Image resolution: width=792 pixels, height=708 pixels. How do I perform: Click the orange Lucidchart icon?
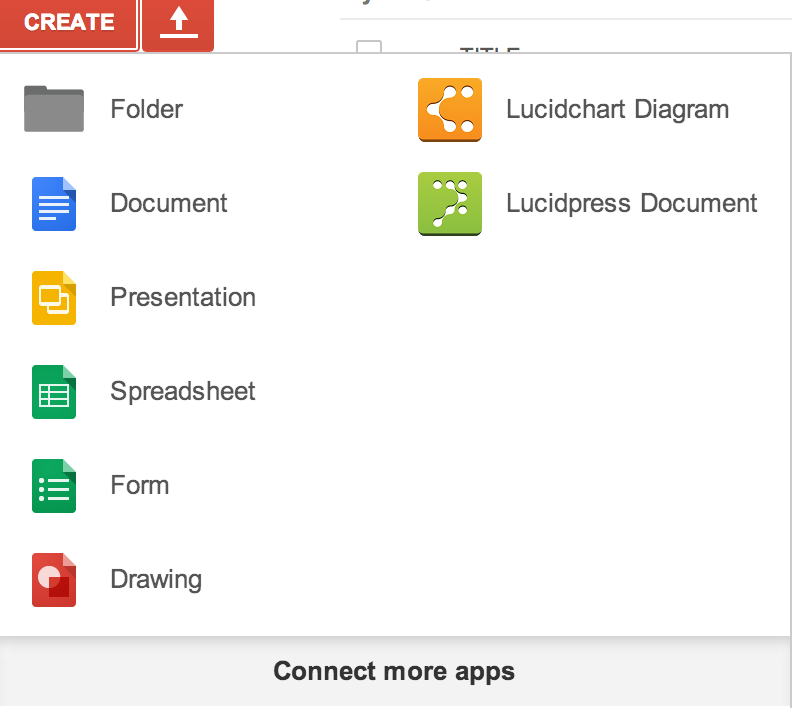(450, 110)
